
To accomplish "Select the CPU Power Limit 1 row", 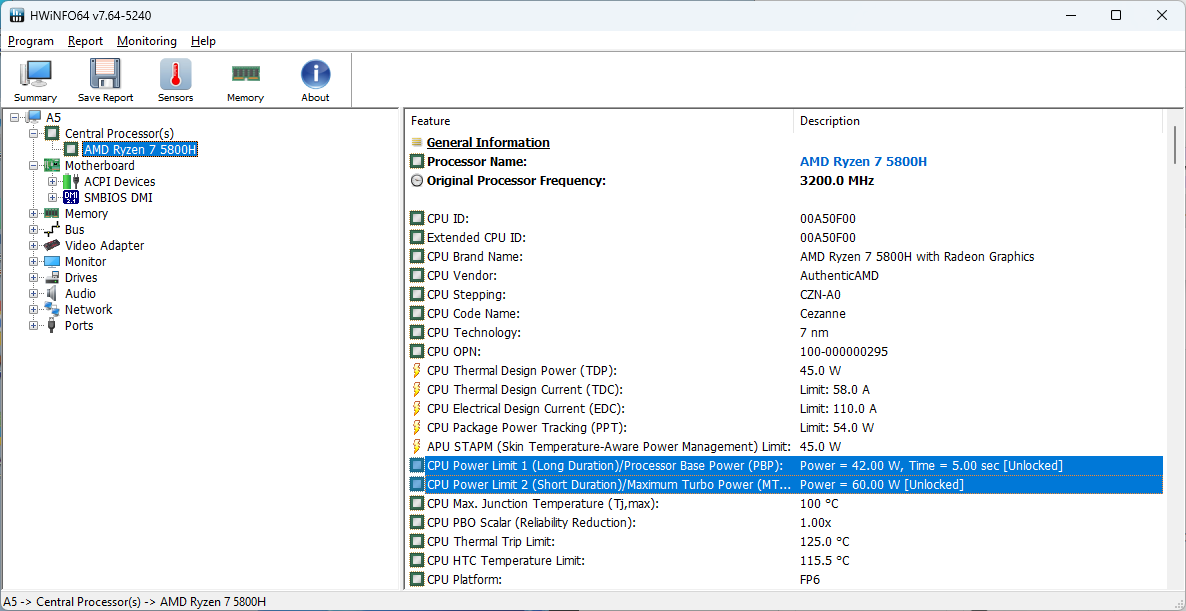I will tap(784, 465).
